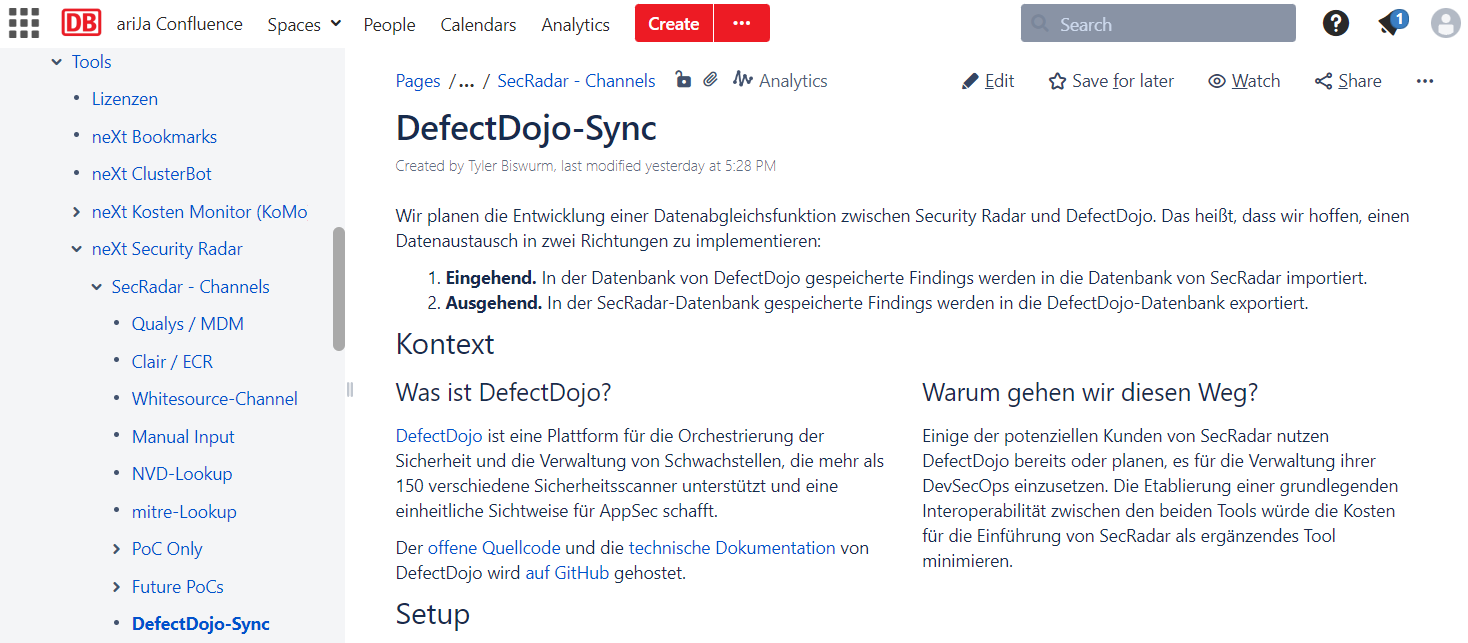
Task: Select DefectDojo-Sync in sidebar tree
Action: tap(201, 624)
